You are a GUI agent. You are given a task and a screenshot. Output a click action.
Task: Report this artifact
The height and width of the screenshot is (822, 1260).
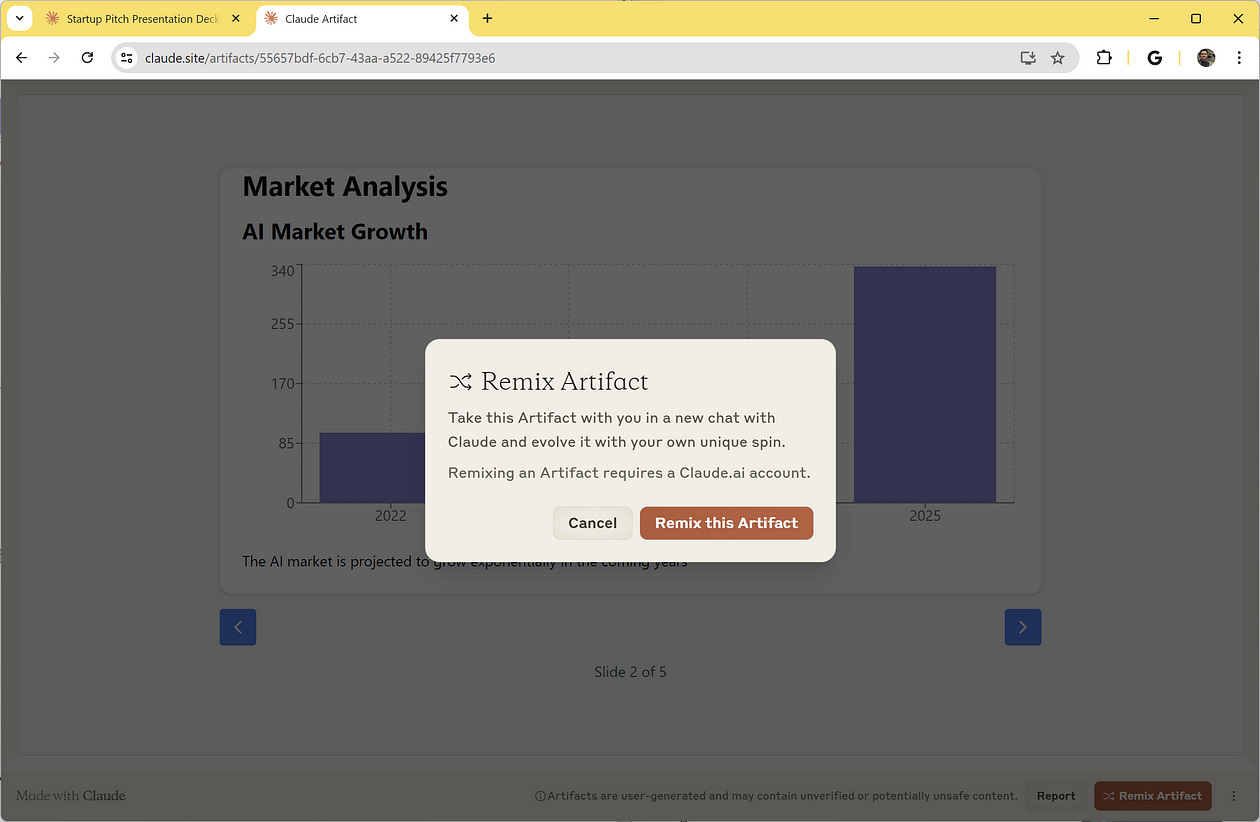(1055, 795)
